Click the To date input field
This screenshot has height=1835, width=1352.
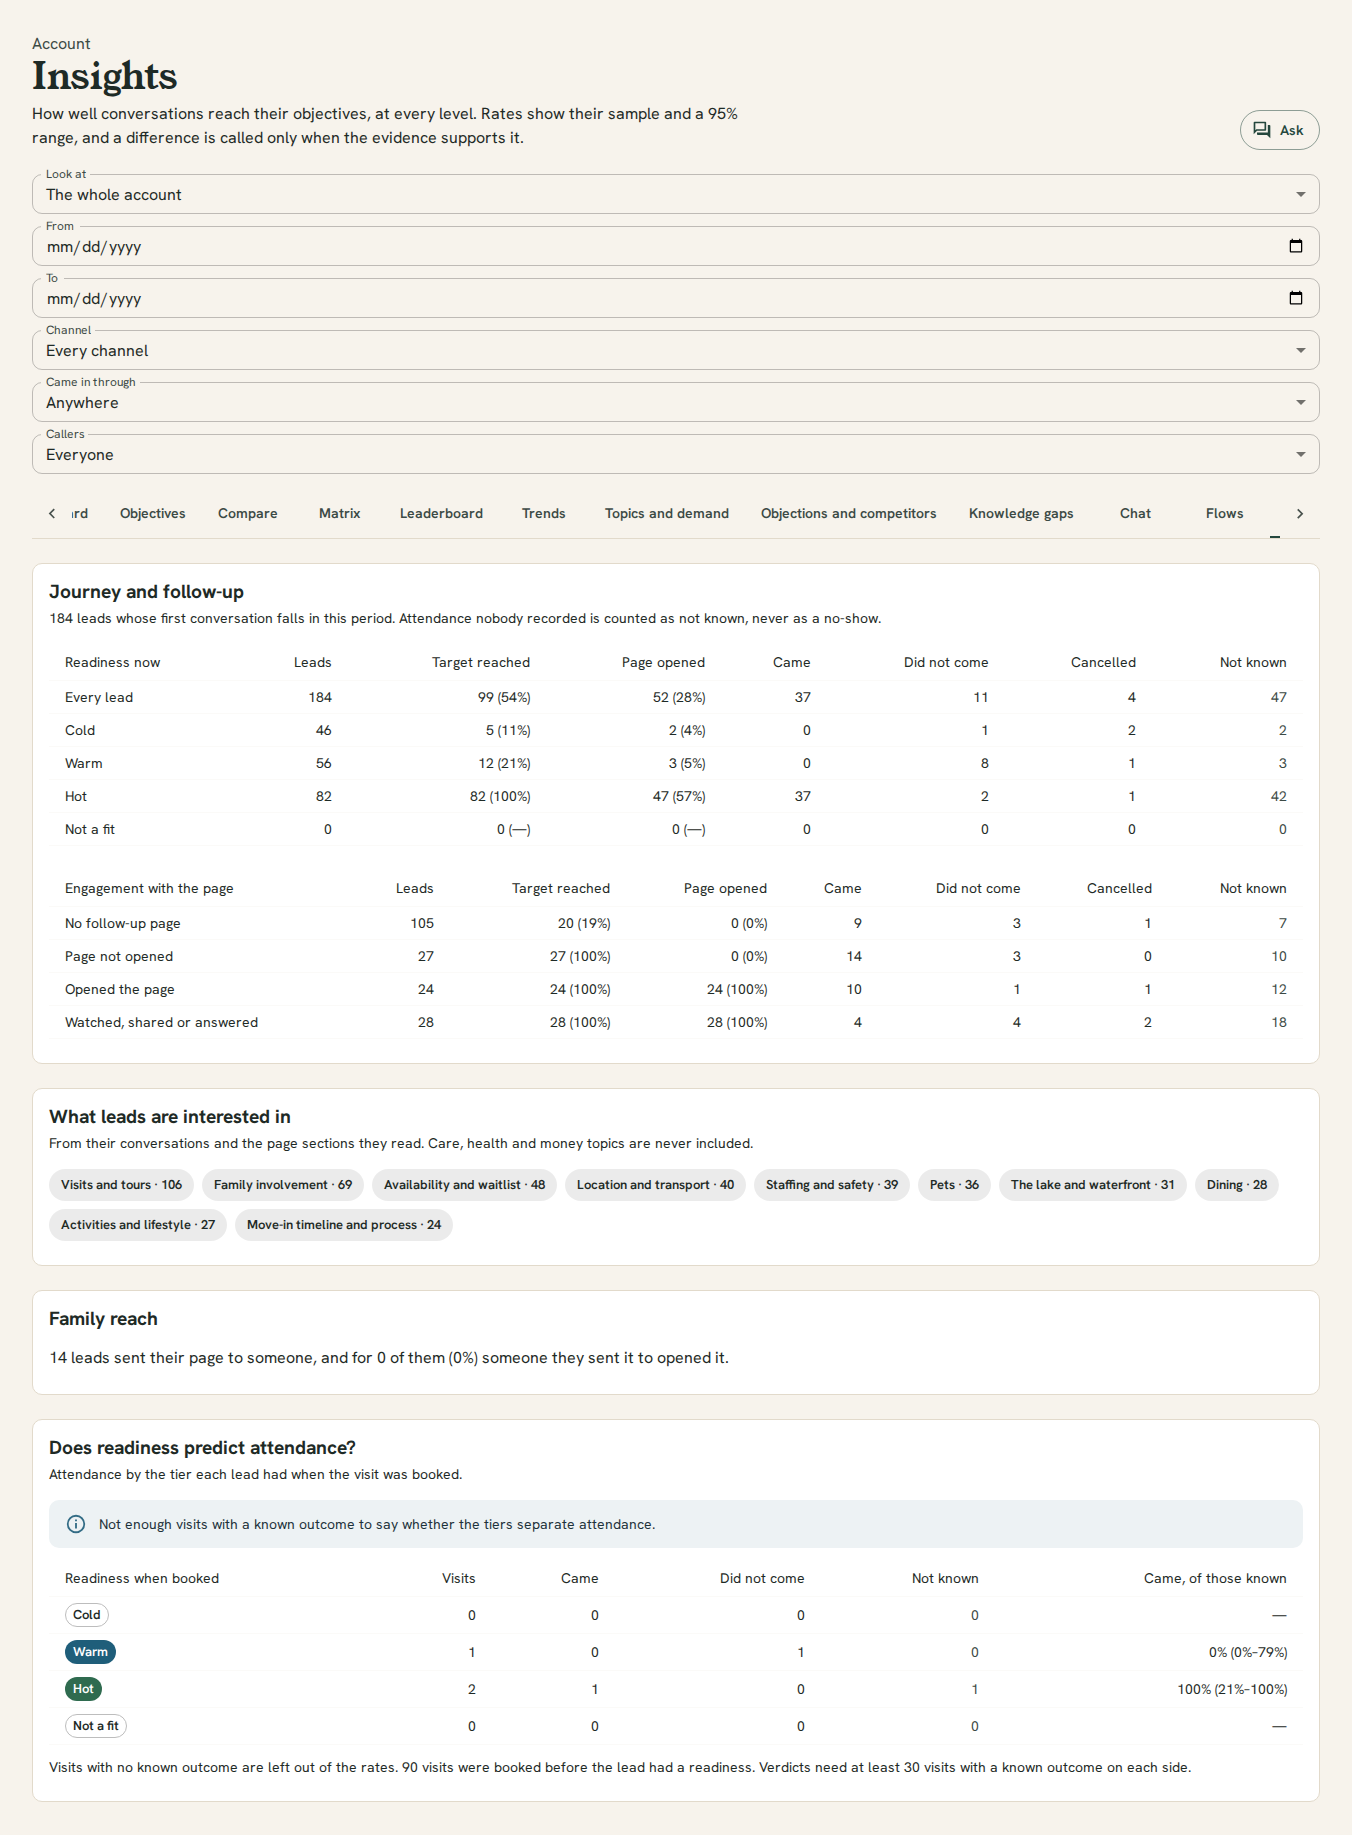675,298
